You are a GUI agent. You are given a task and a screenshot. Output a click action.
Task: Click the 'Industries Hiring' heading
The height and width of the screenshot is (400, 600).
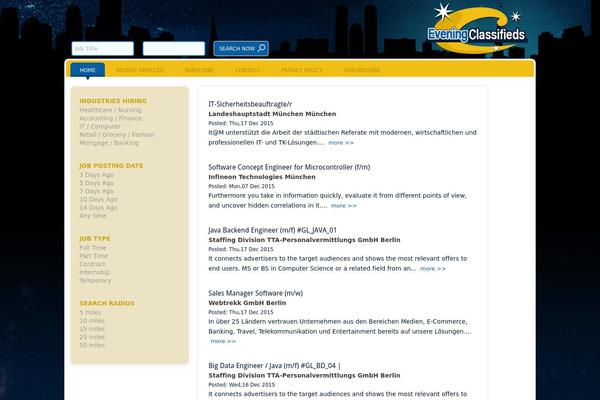(113, 101)
